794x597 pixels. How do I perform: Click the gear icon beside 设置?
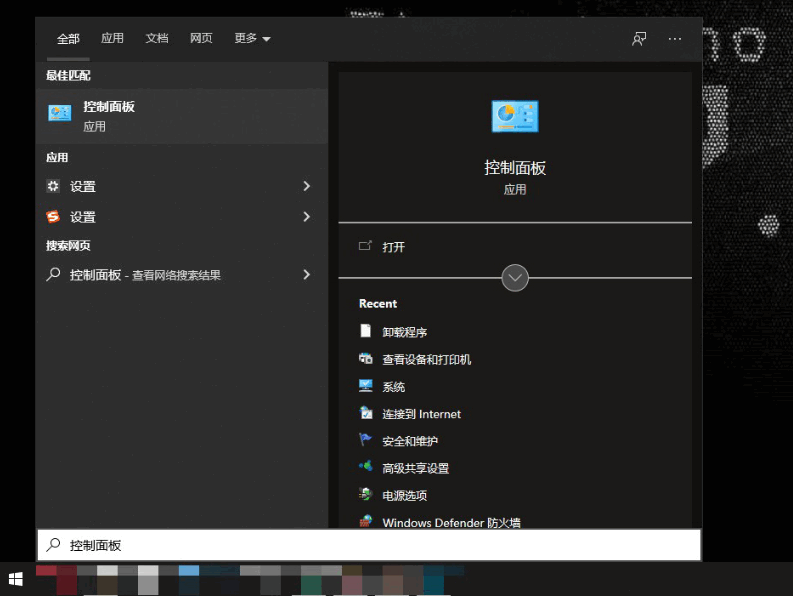tap(53, 186)
